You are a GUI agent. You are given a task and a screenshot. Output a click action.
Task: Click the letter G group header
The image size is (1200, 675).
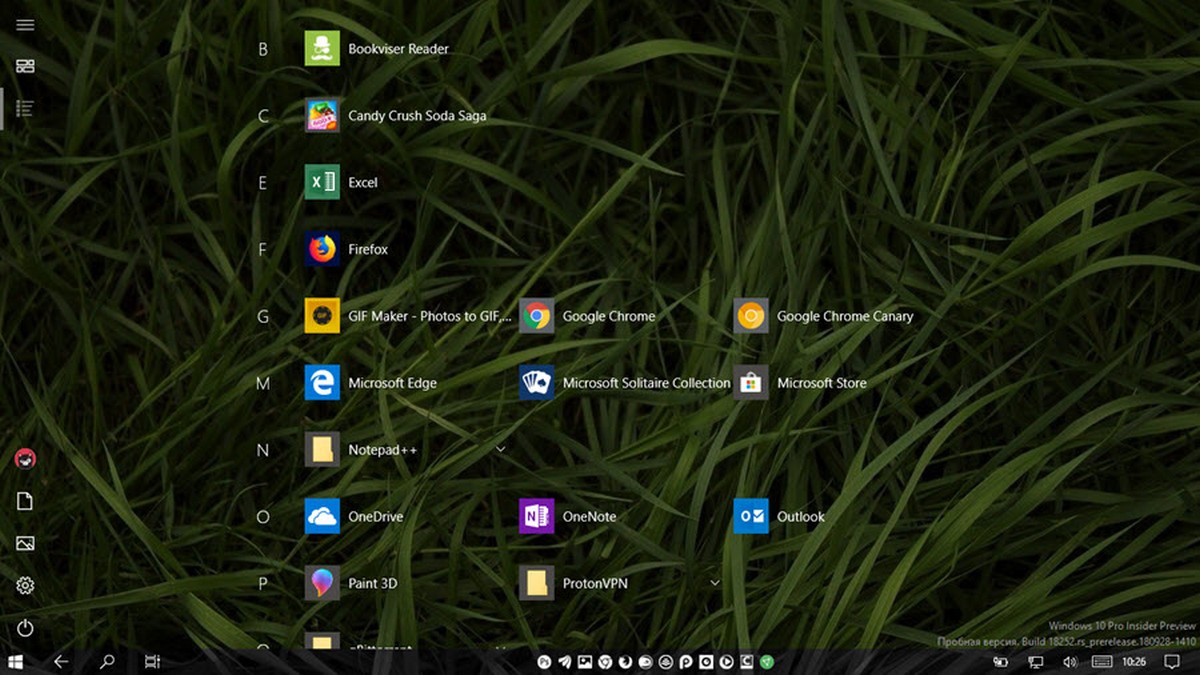[x=263, y=316]
